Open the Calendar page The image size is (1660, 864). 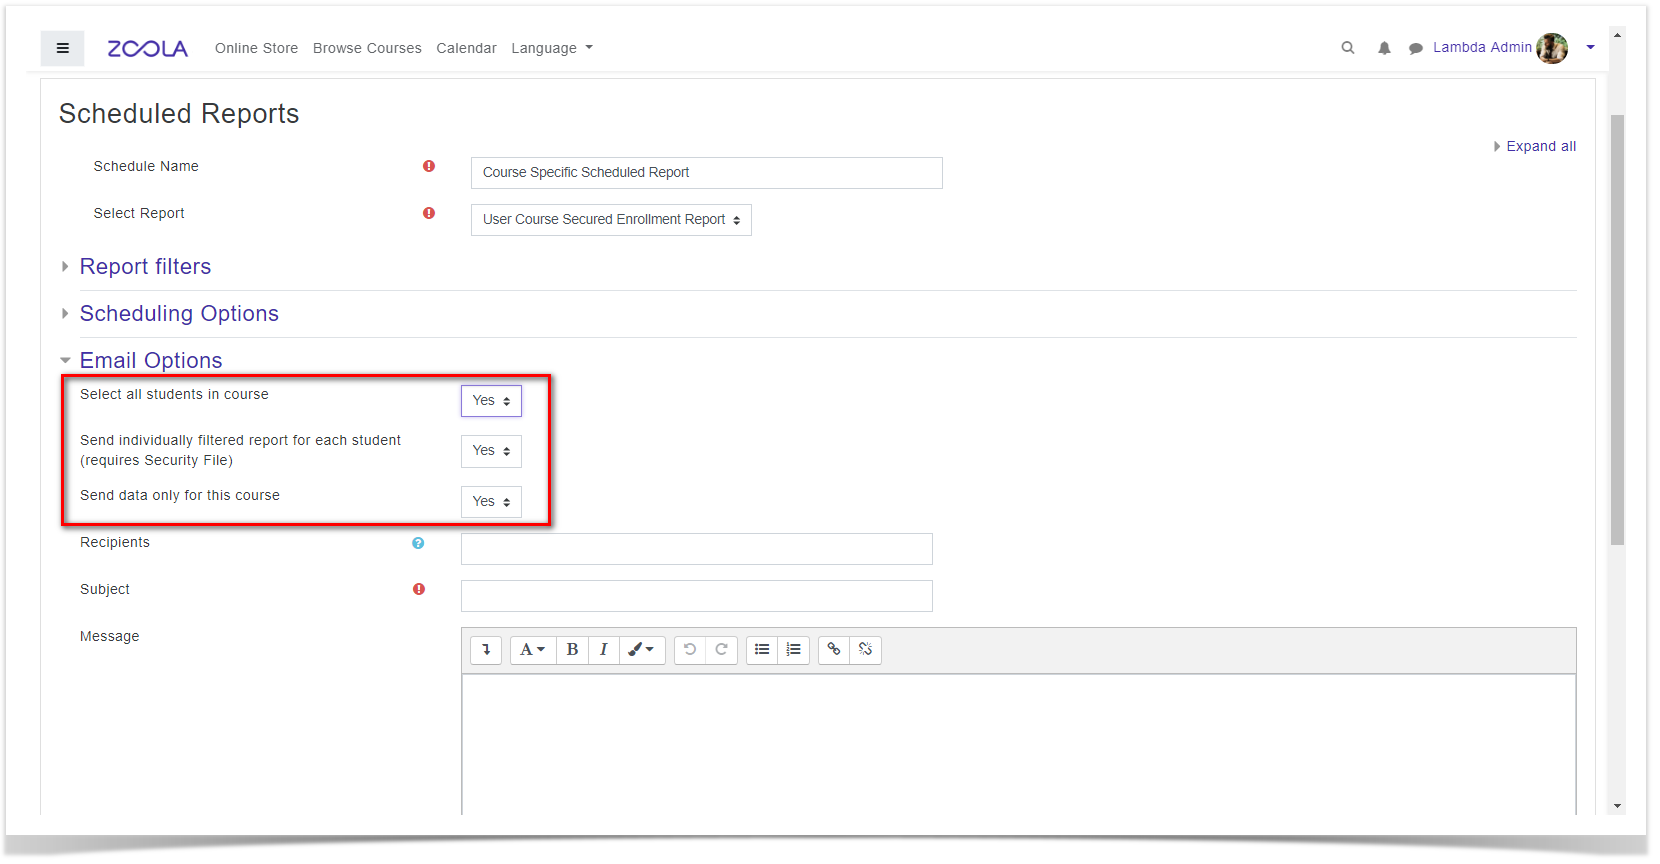point(466,48)
